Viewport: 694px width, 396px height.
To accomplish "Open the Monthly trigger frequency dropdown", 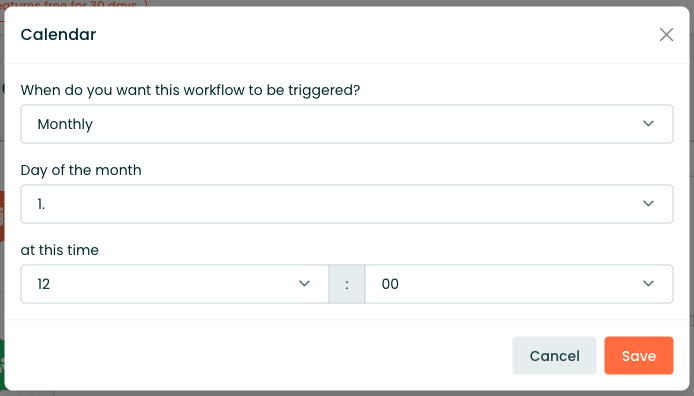I will 347,124.
